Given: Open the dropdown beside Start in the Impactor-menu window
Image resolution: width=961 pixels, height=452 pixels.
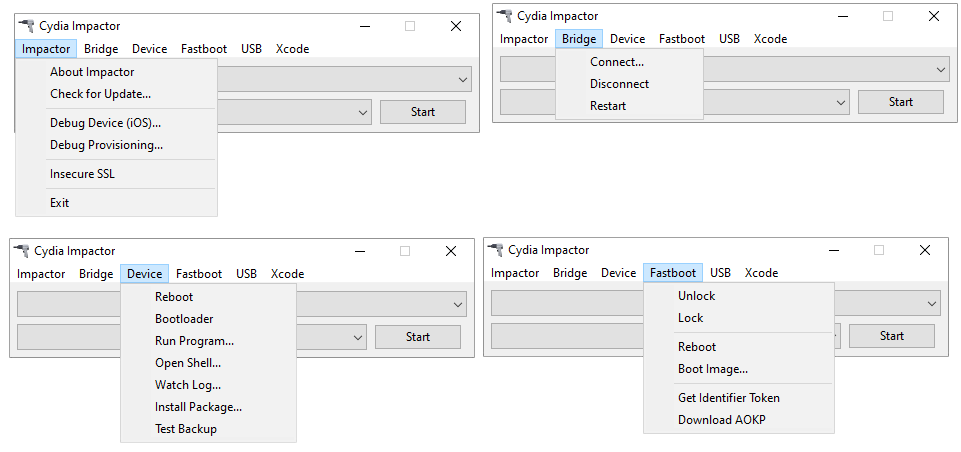Looking at the screenshot, I should coord(363,112).
